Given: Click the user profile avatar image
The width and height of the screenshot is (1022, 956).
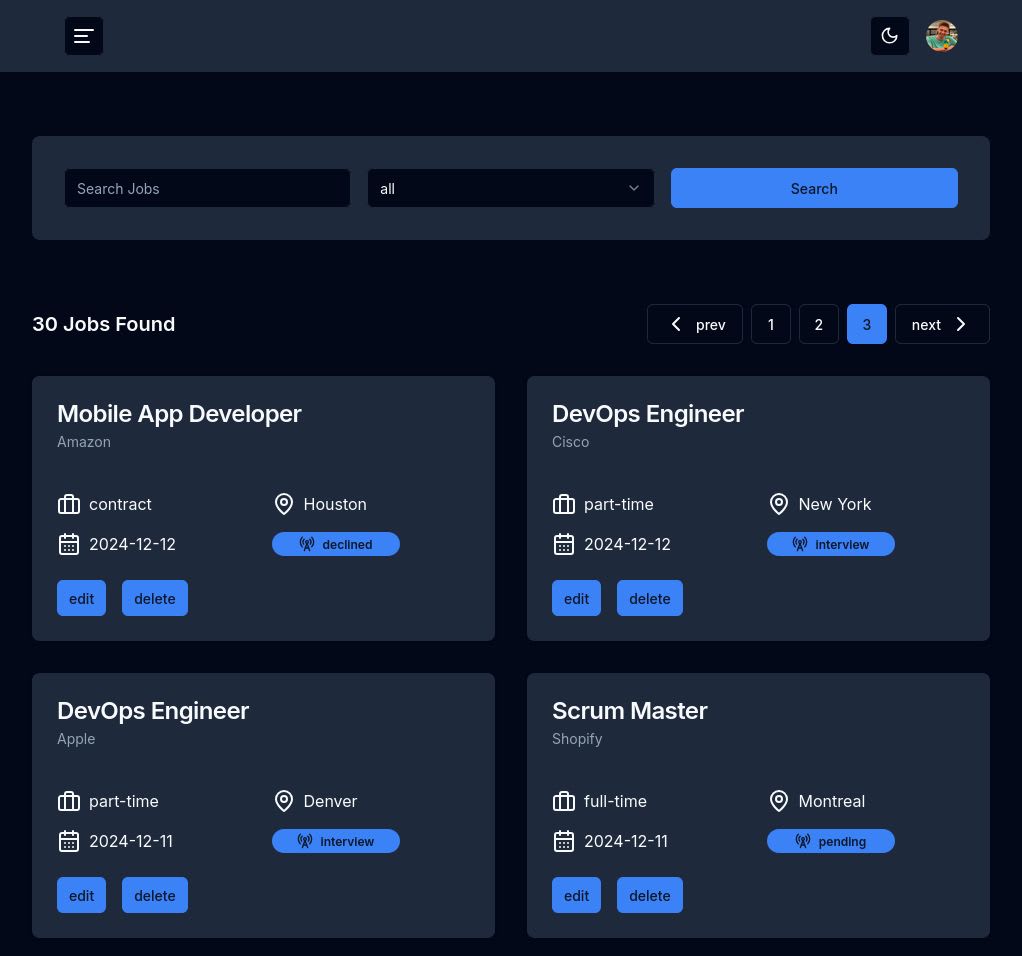Looking at the screenshot, I should point(941,36).
